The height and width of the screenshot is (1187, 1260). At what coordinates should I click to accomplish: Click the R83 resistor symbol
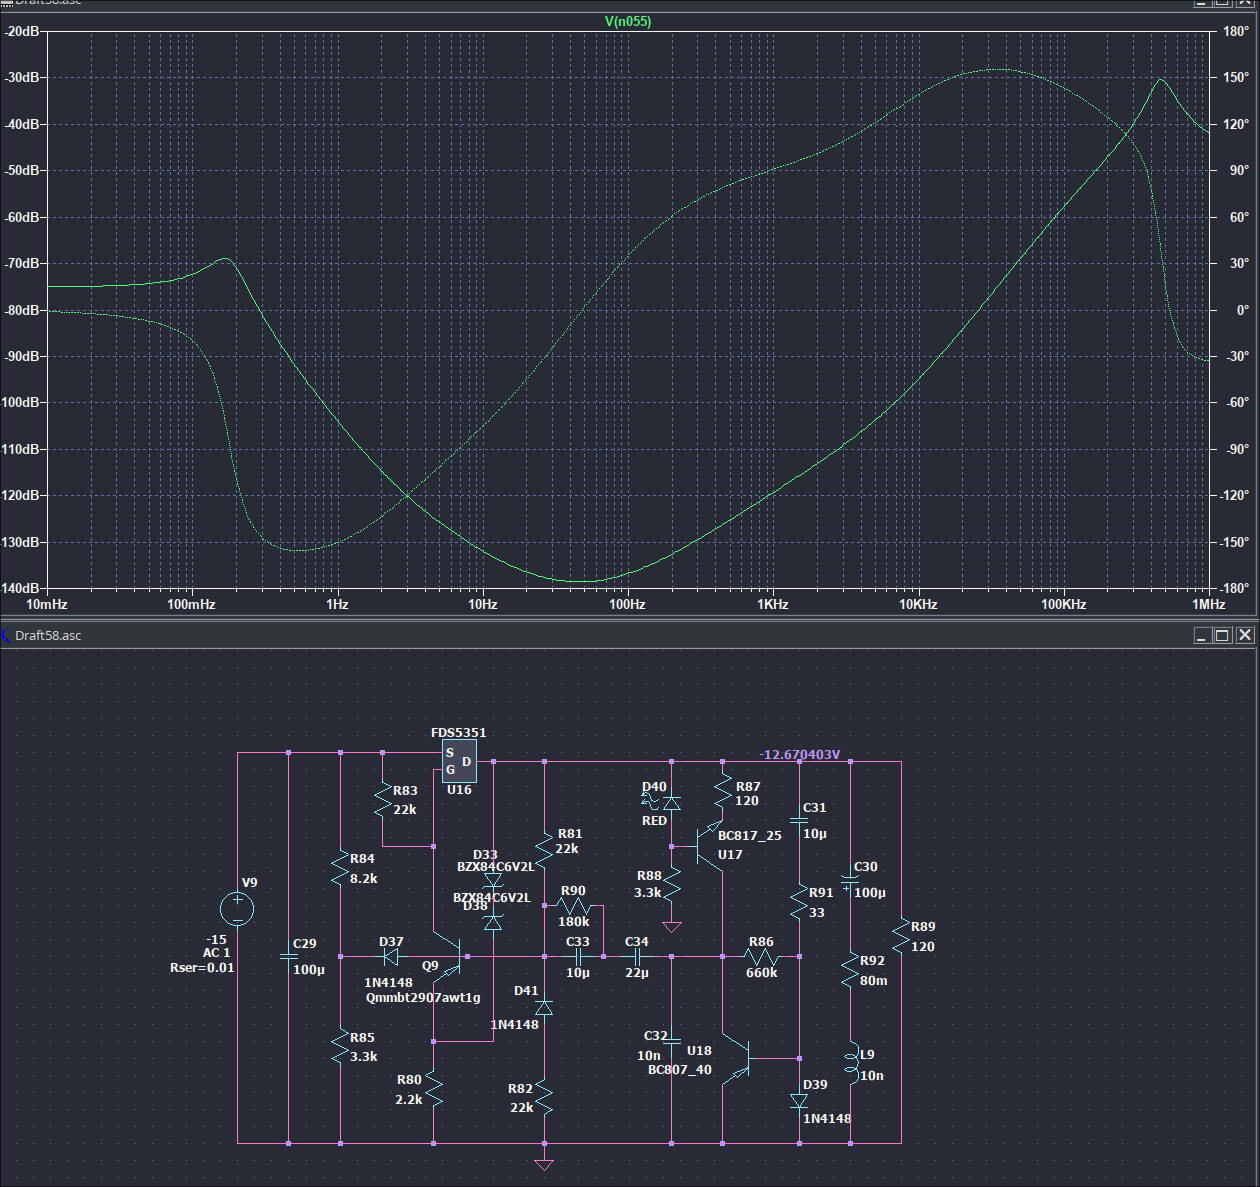[x=382, y=800]
